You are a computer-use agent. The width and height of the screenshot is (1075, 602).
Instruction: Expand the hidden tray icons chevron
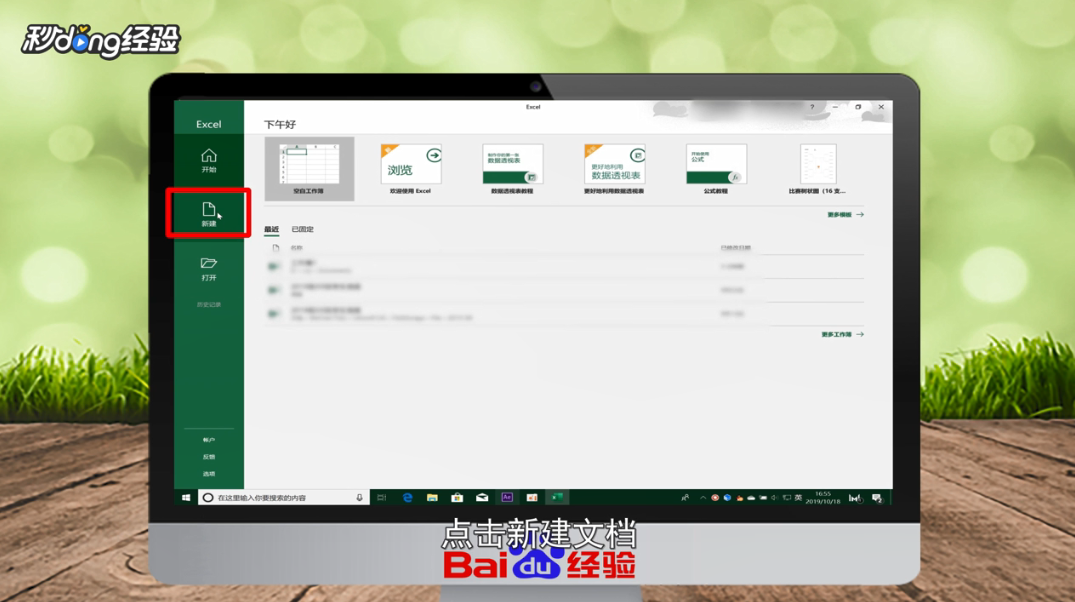703,498
